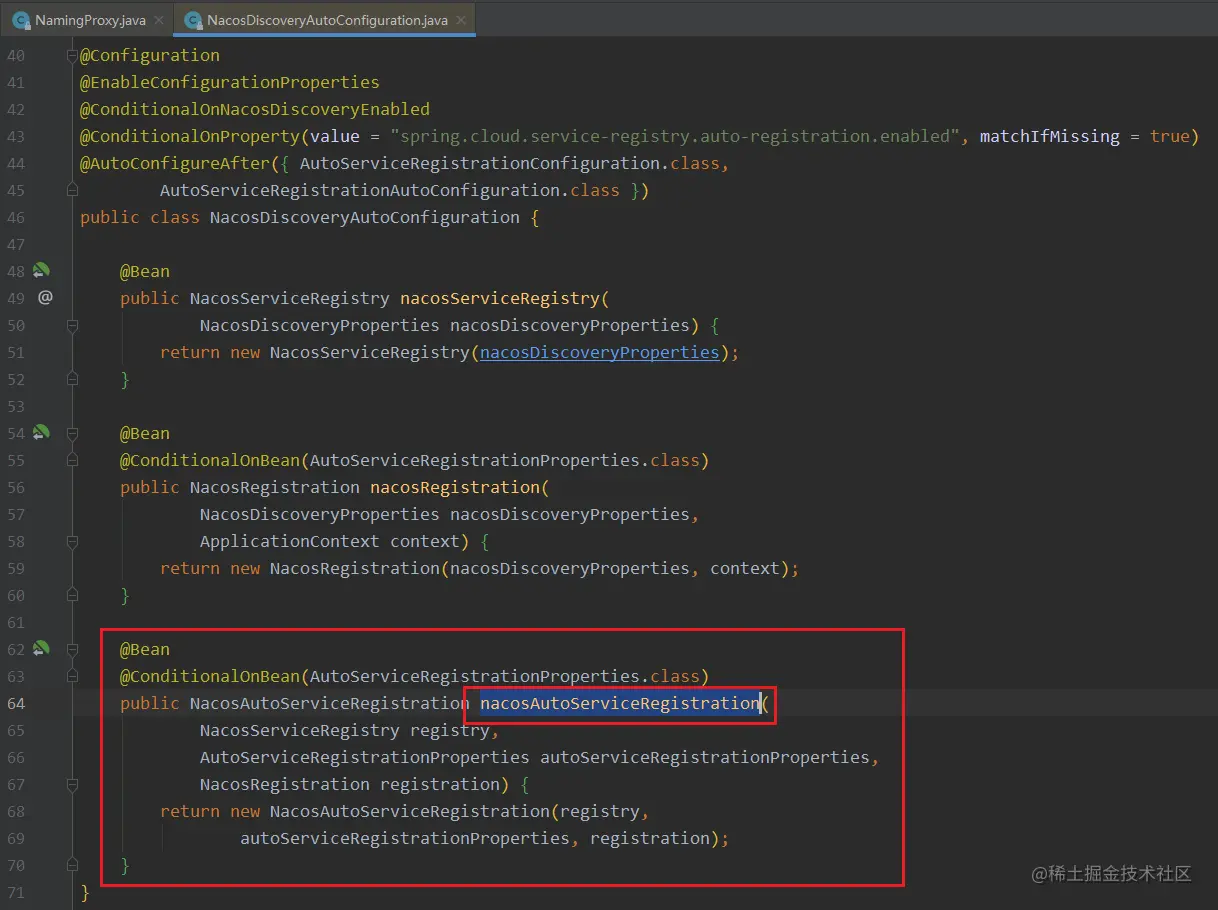
Task: Click AutoServiceRegistrationConfiguration.class on line 44
Action: [x=510, y=163]
